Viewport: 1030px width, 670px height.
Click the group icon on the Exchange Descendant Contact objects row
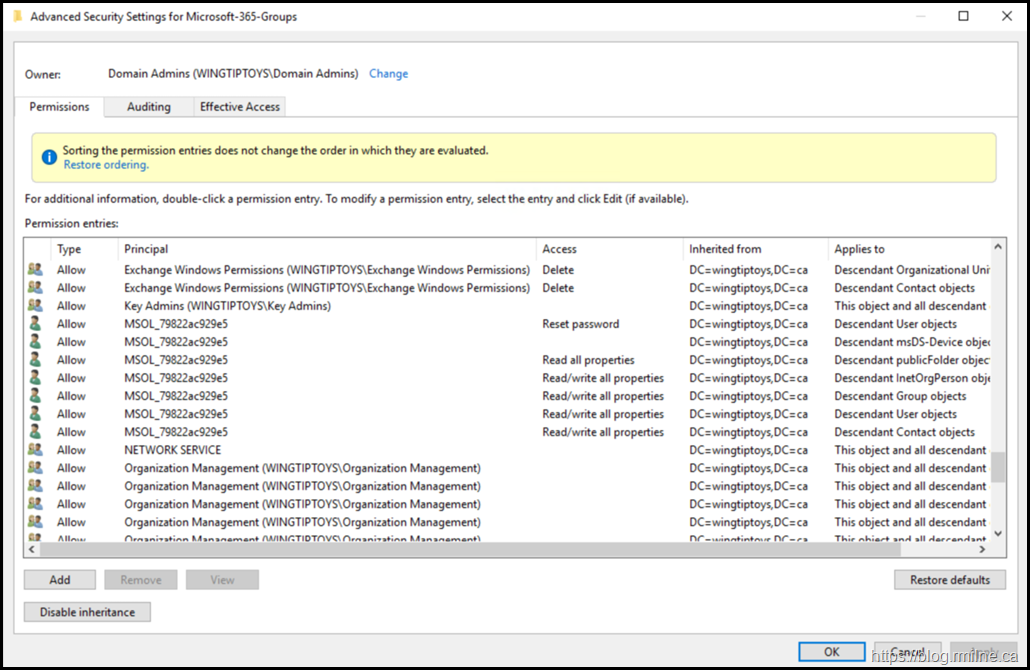36,288
